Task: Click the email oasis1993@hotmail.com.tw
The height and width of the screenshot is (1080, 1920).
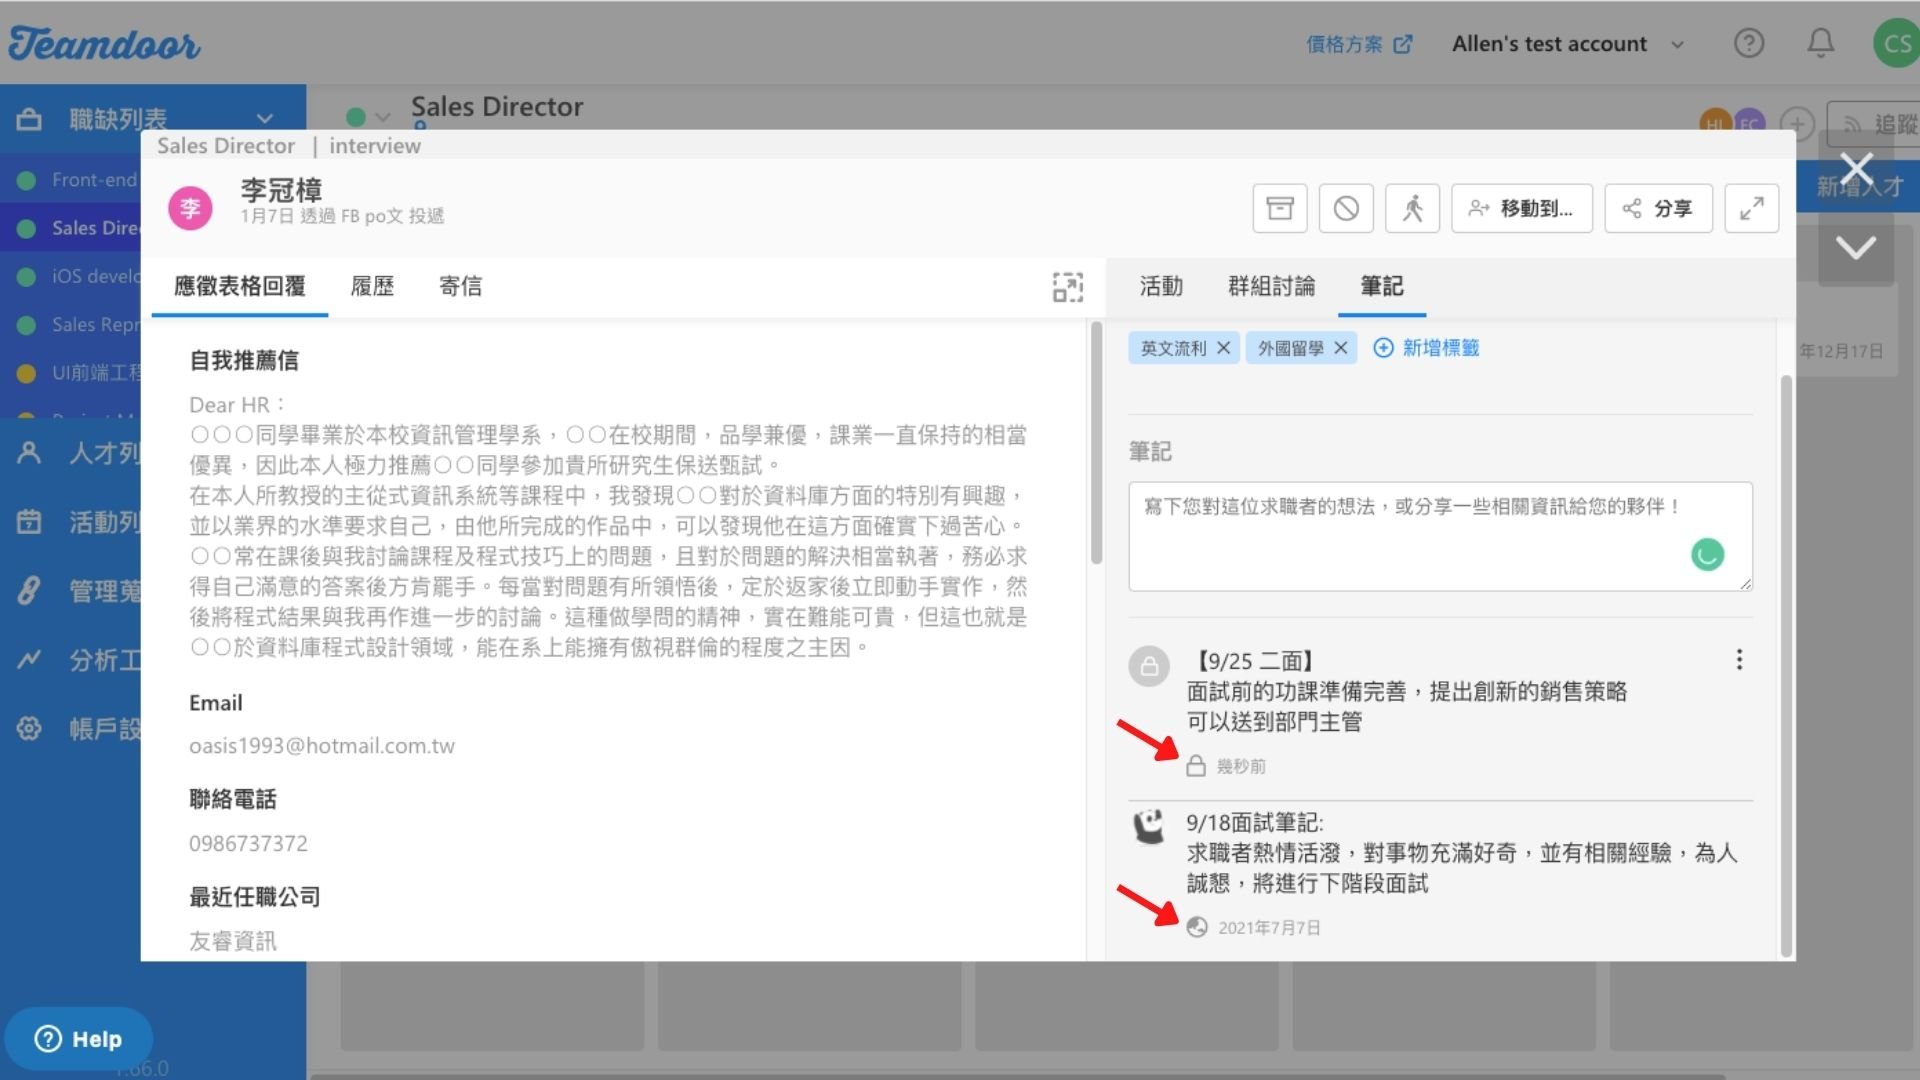Action: (322, 746)
